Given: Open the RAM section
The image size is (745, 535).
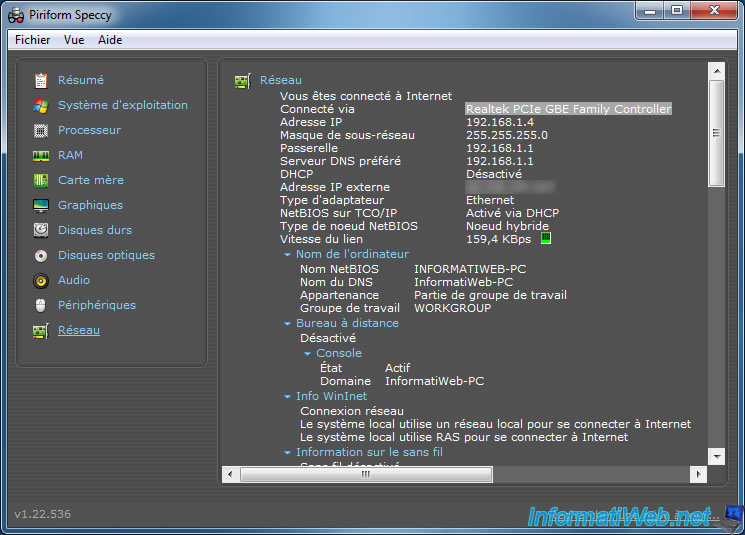Looking at the screenshot, I should point(70,155).
